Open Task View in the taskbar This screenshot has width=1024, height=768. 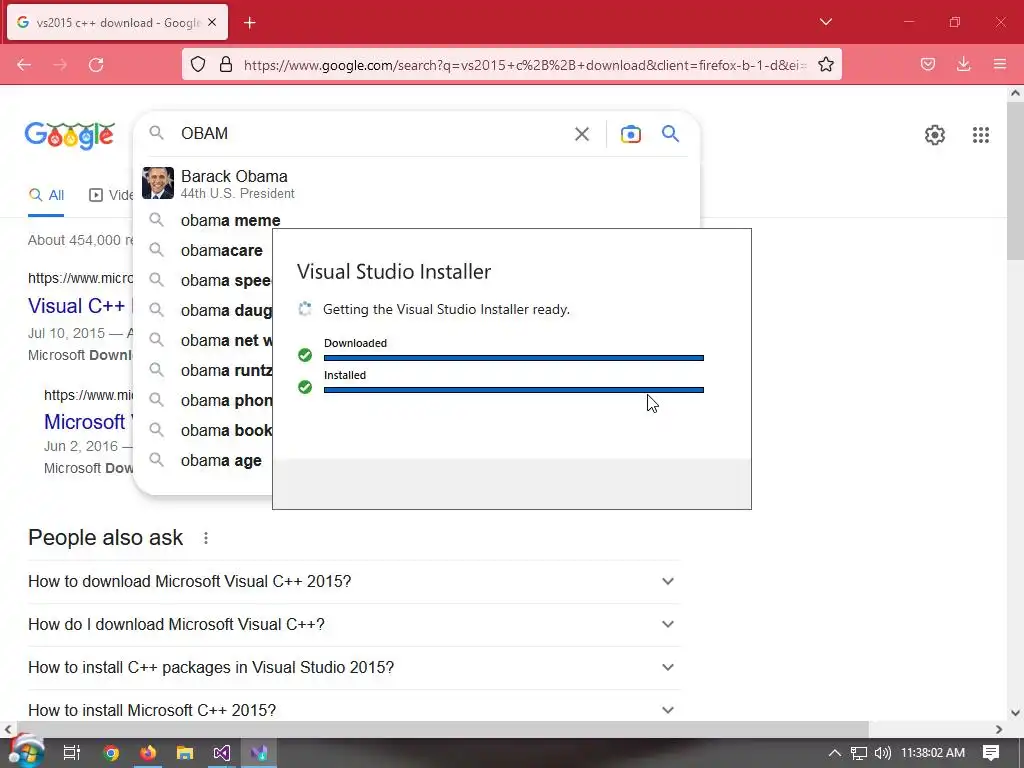(x=71, y=753)
